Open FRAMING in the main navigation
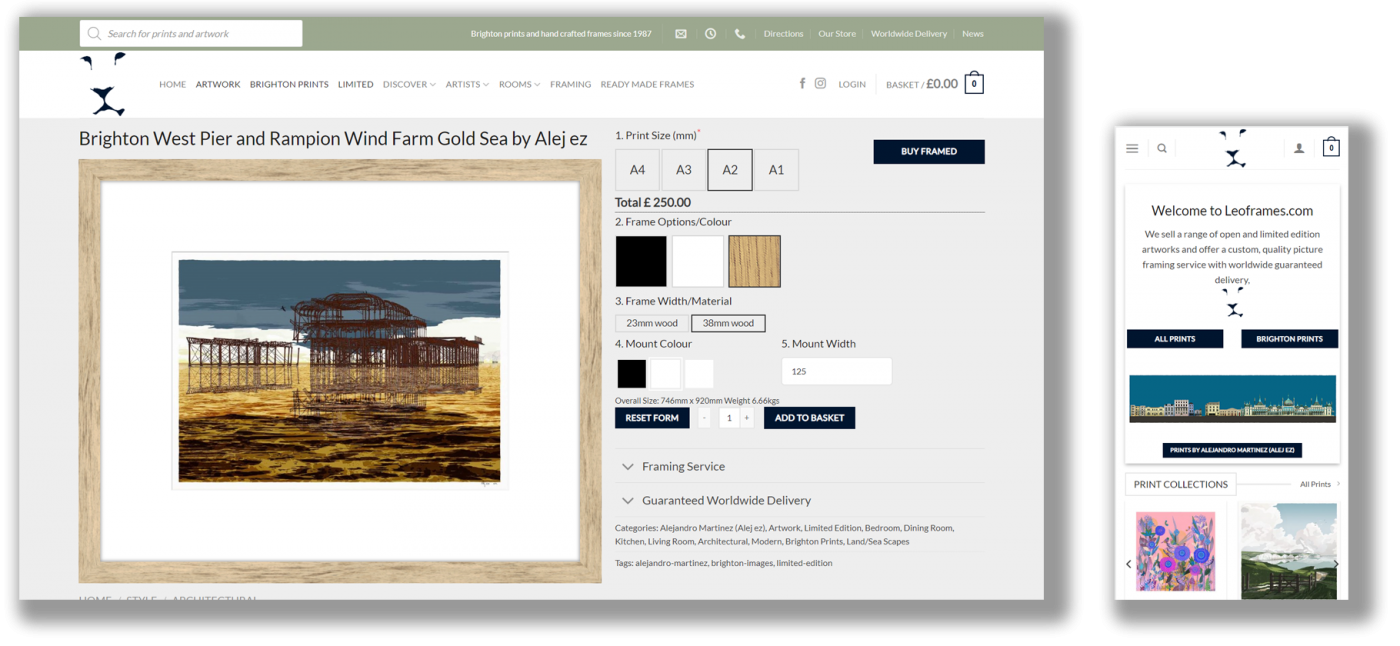The height and width of the screenshot is (646, 1400). coord(570,85)
